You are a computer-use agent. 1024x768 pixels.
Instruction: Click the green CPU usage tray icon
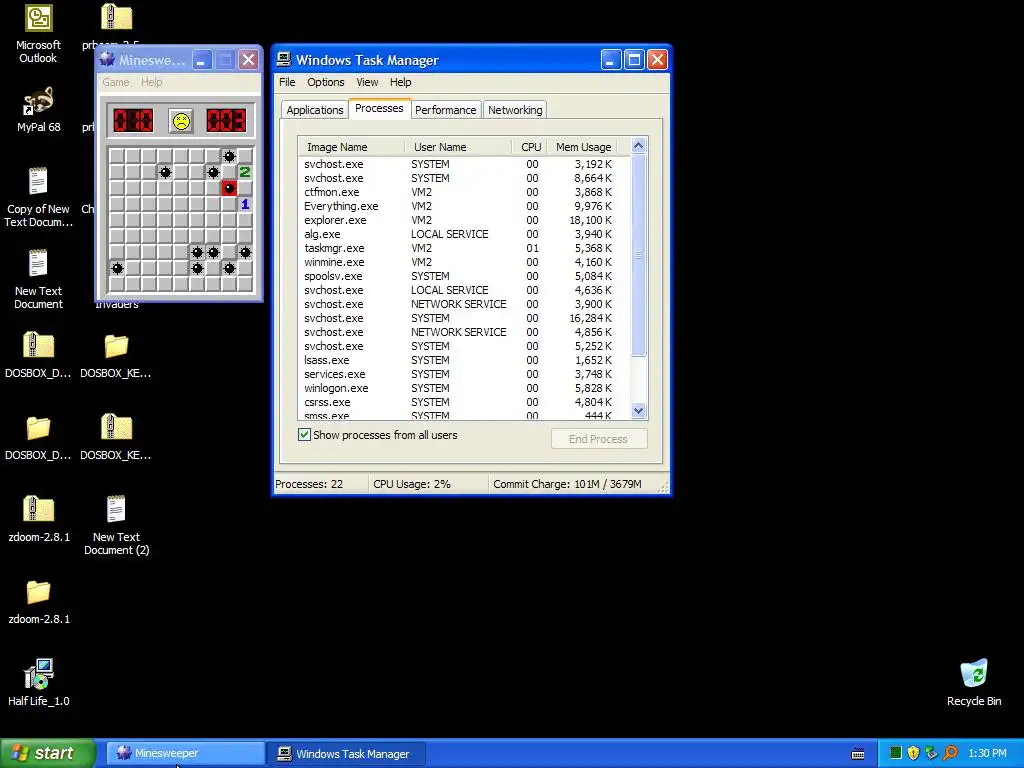point(896,753)
